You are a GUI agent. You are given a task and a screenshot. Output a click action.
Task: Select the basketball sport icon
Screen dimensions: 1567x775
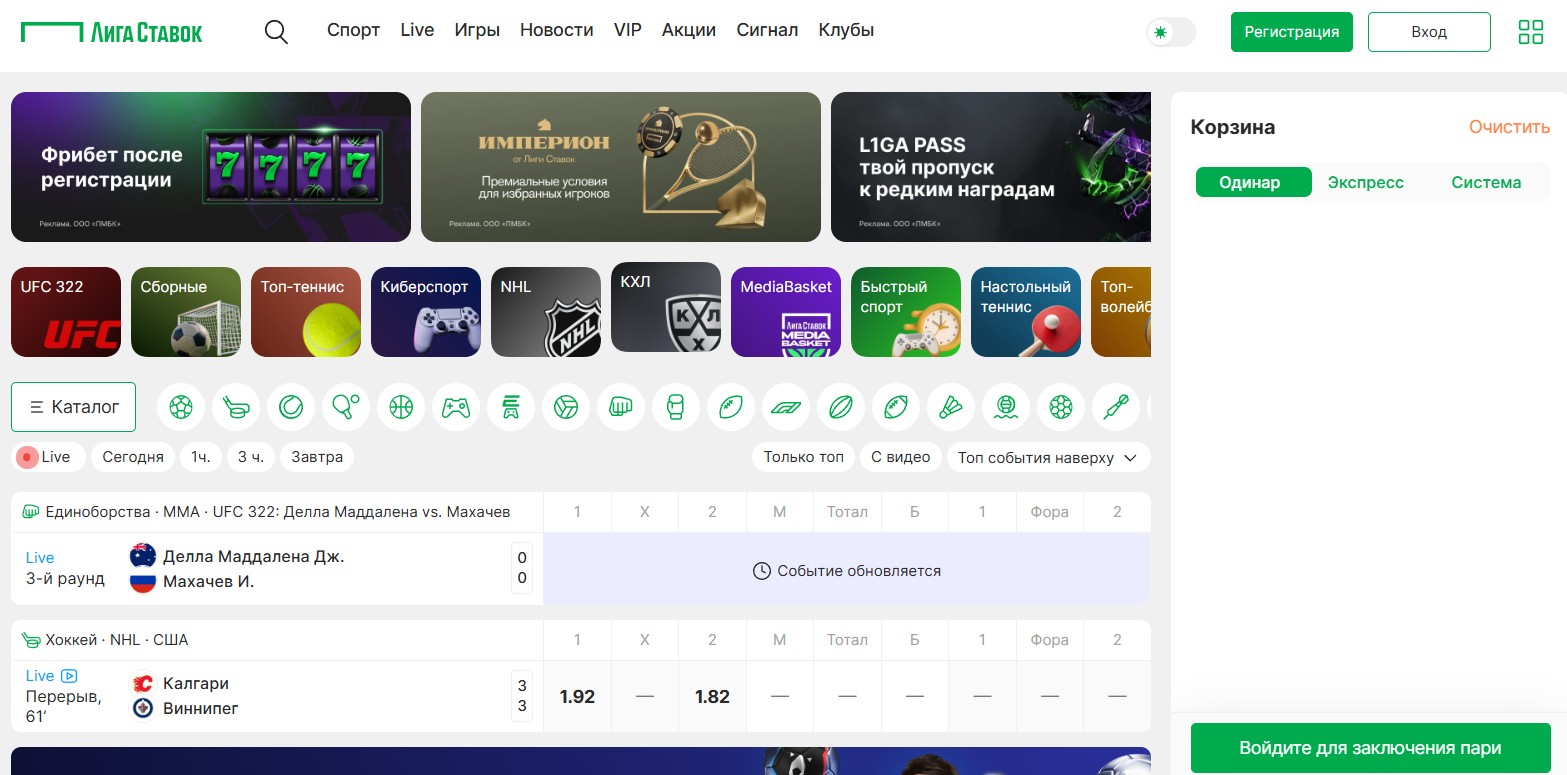coord(401,407)
